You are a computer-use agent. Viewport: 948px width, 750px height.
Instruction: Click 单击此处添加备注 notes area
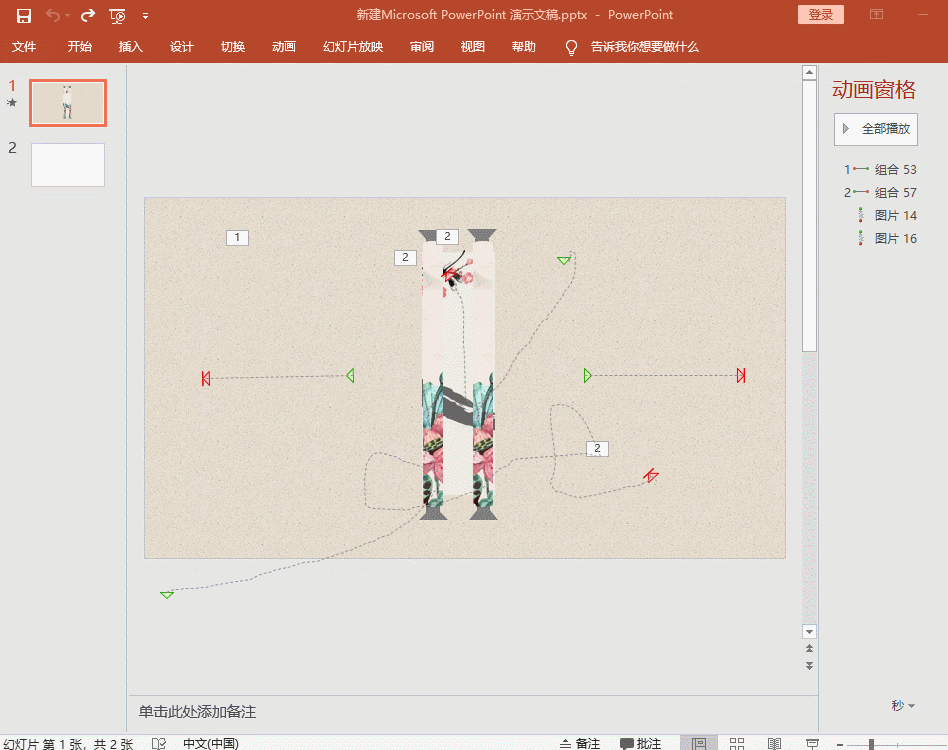(x=197, y=711)
